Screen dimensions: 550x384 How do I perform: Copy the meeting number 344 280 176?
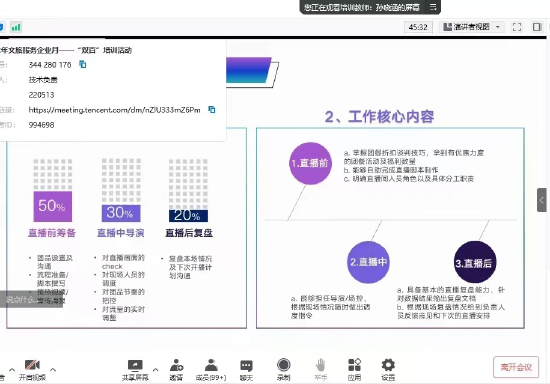pos(83,65)
